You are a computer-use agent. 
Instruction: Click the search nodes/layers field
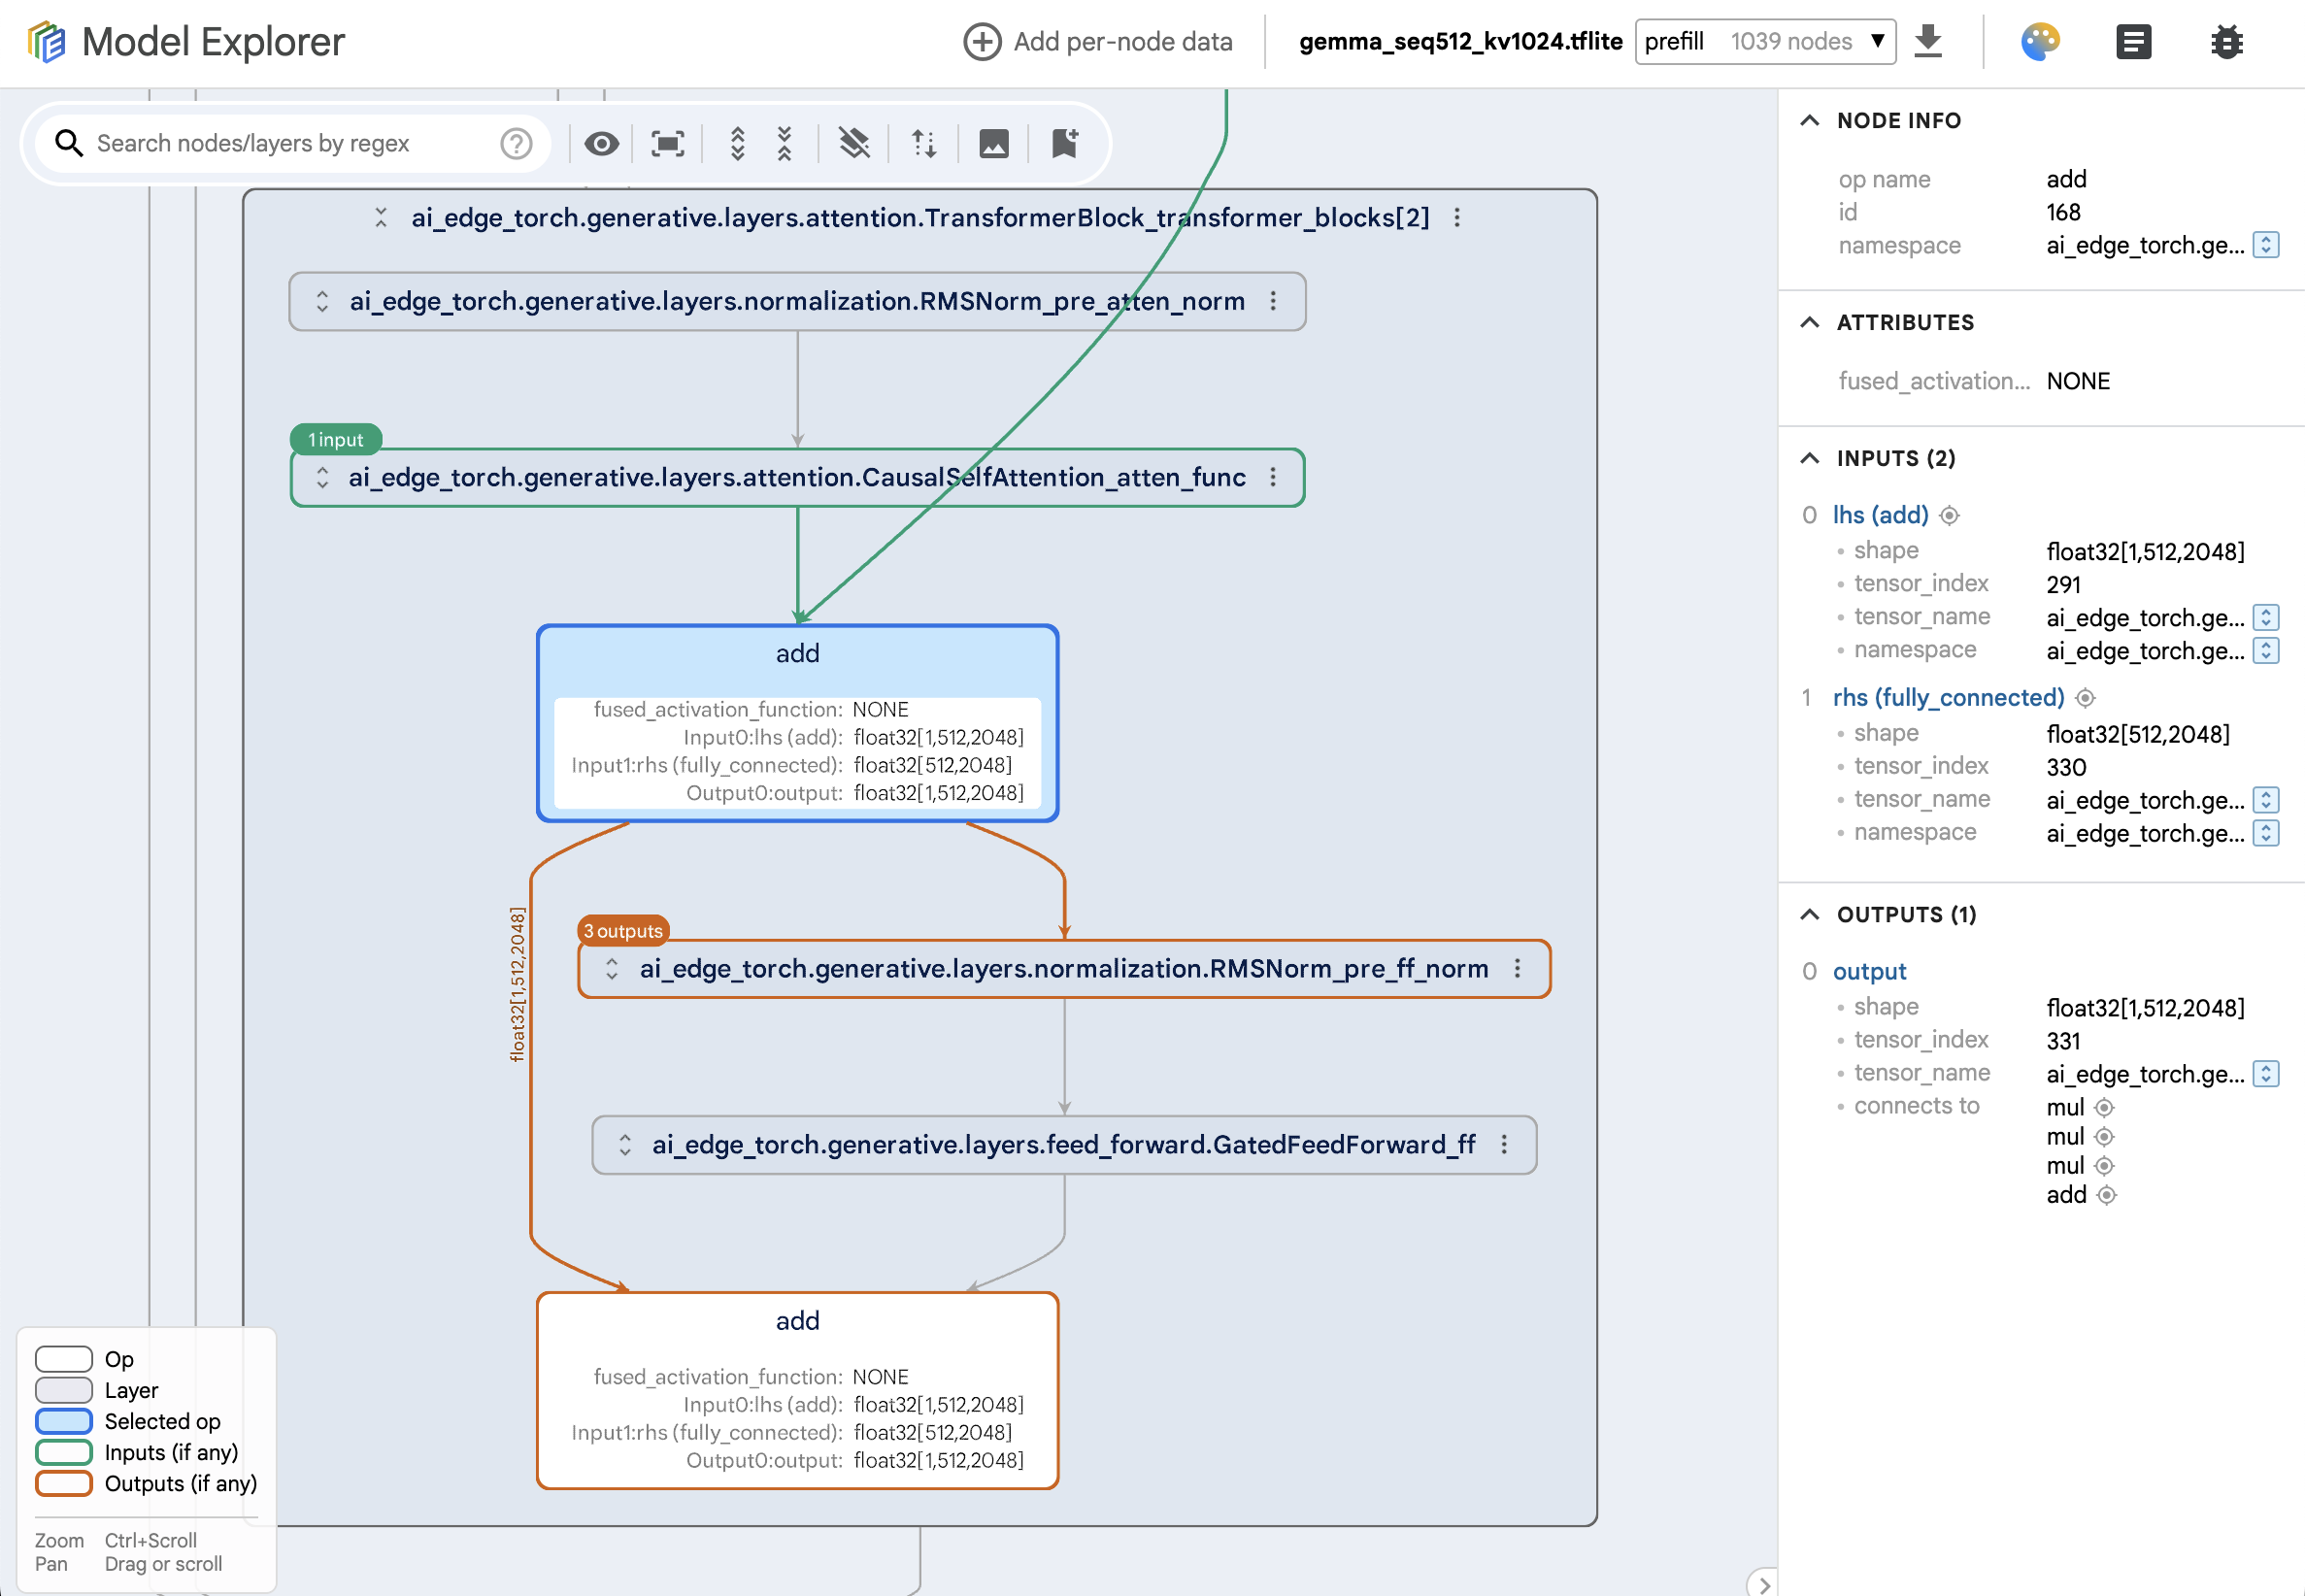click(280, 143)
